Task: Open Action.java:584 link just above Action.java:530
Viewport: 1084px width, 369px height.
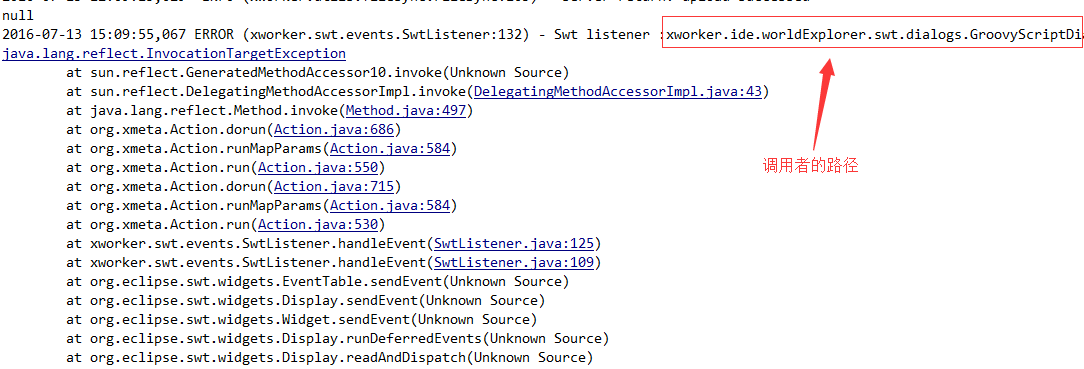Action: (391, 205)
